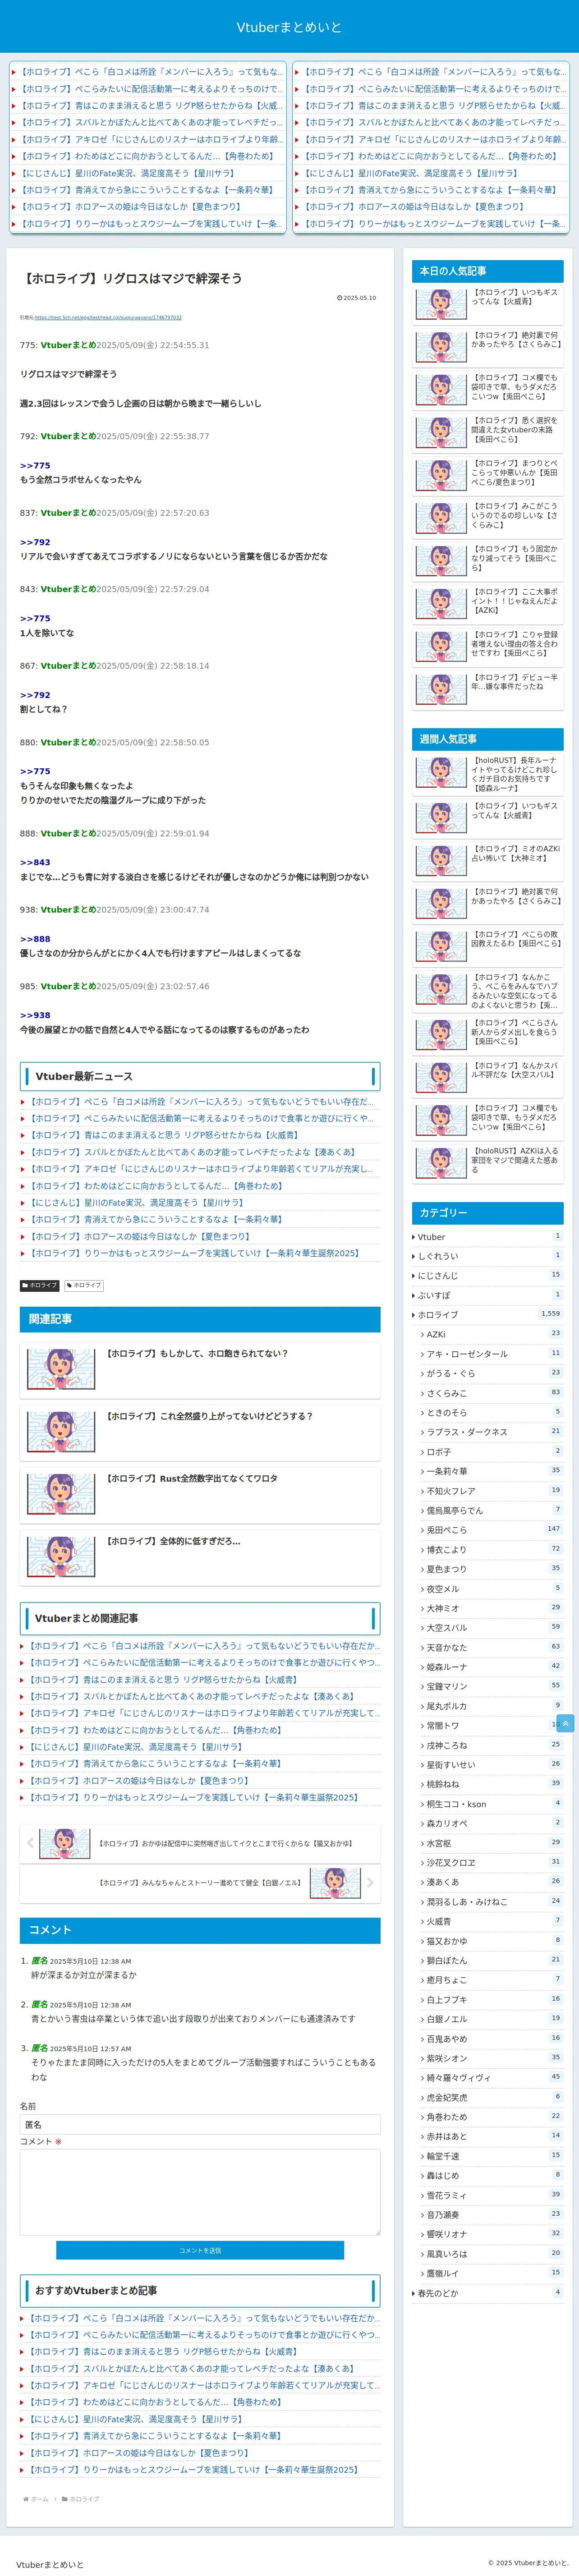
Task: Submit with the コメントを送信 button
Action: coord(200,2250)
